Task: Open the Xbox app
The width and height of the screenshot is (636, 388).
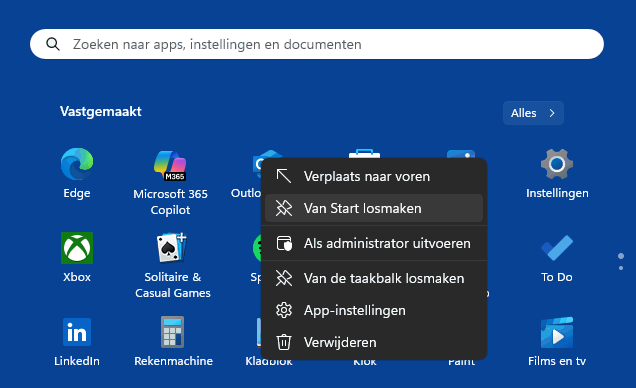Action: coord(77,248)
